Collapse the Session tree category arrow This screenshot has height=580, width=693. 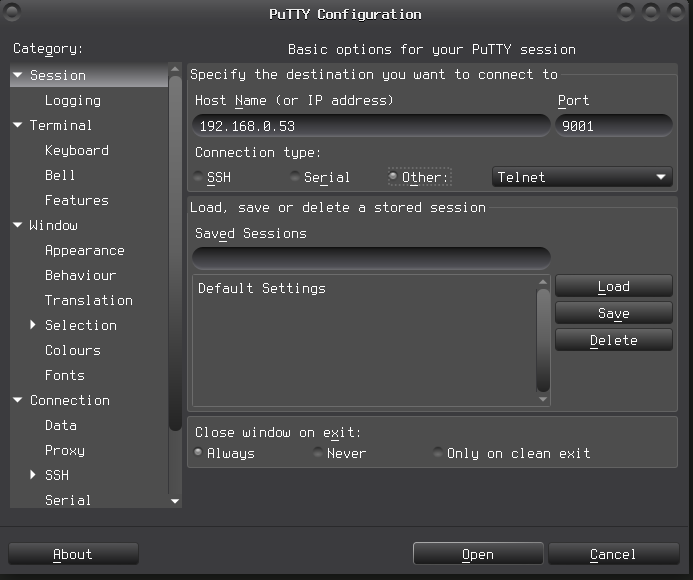[18, 76]
